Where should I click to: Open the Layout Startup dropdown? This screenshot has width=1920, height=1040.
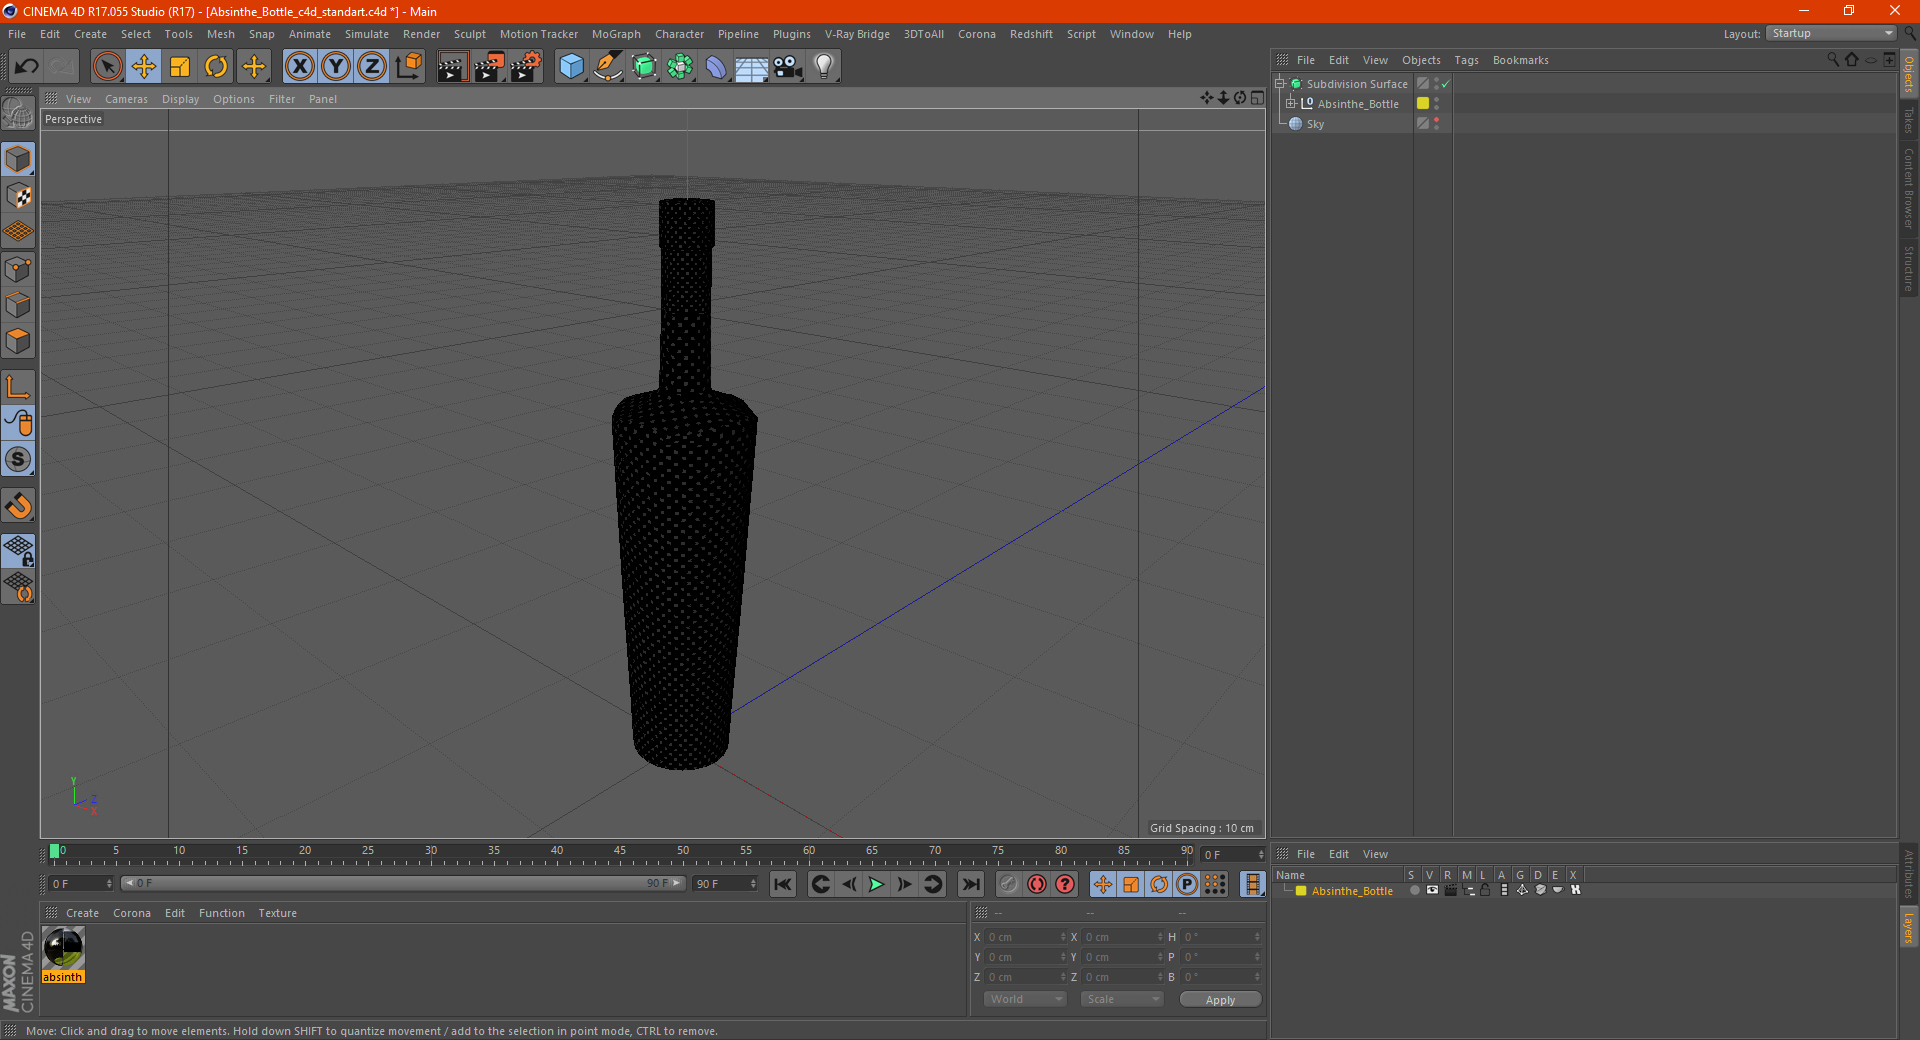pyautogui.click(x=1831, y=33)
